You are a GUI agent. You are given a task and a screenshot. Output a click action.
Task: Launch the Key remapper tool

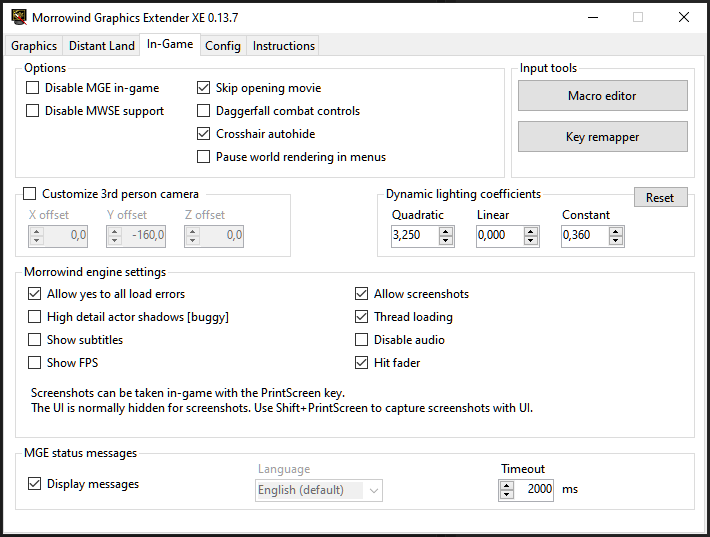pyautogui.click(x=602, y=137)
